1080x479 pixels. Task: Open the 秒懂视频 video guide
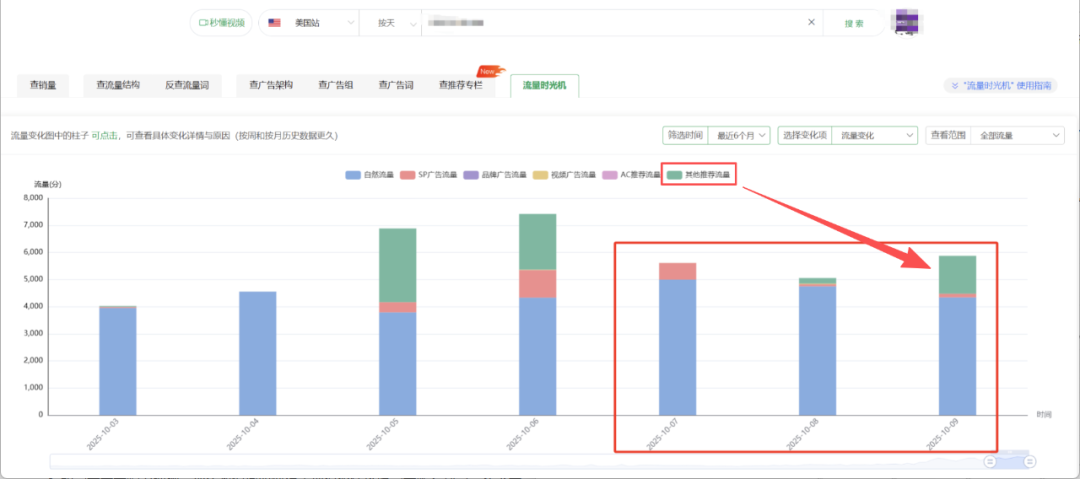[x=220, y=23]
